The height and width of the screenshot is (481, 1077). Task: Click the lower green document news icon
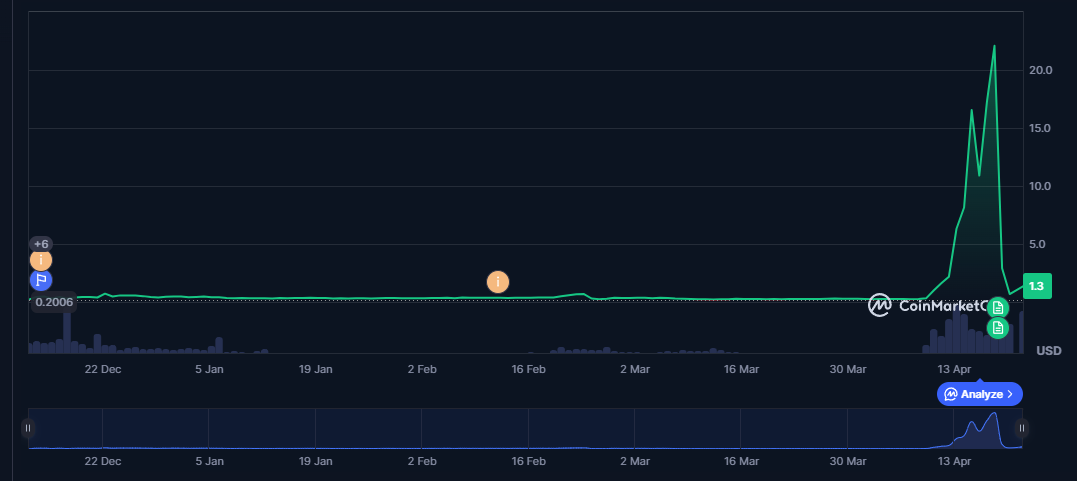(998, 327)
